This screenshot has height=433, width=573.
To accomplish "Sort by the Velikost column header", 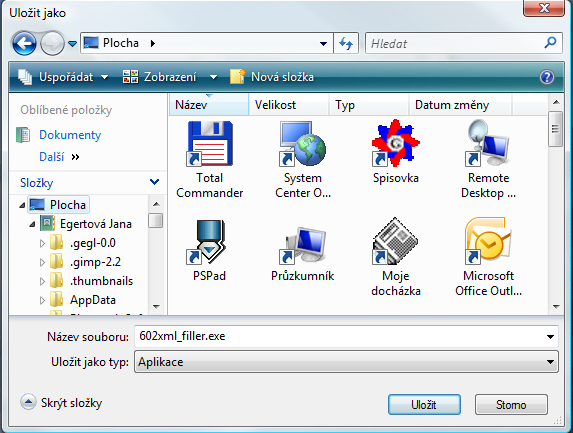I will click(x=289, y=105).
